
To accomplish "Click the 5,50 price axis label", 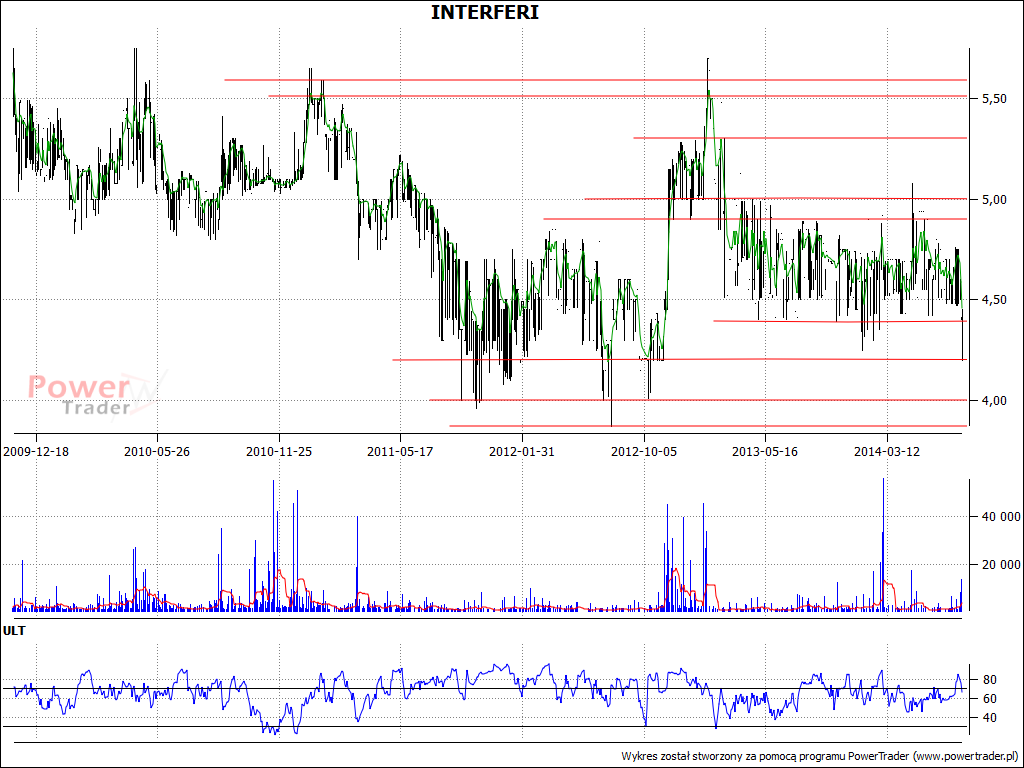I will pyautogui.click(x=994, y=99).
